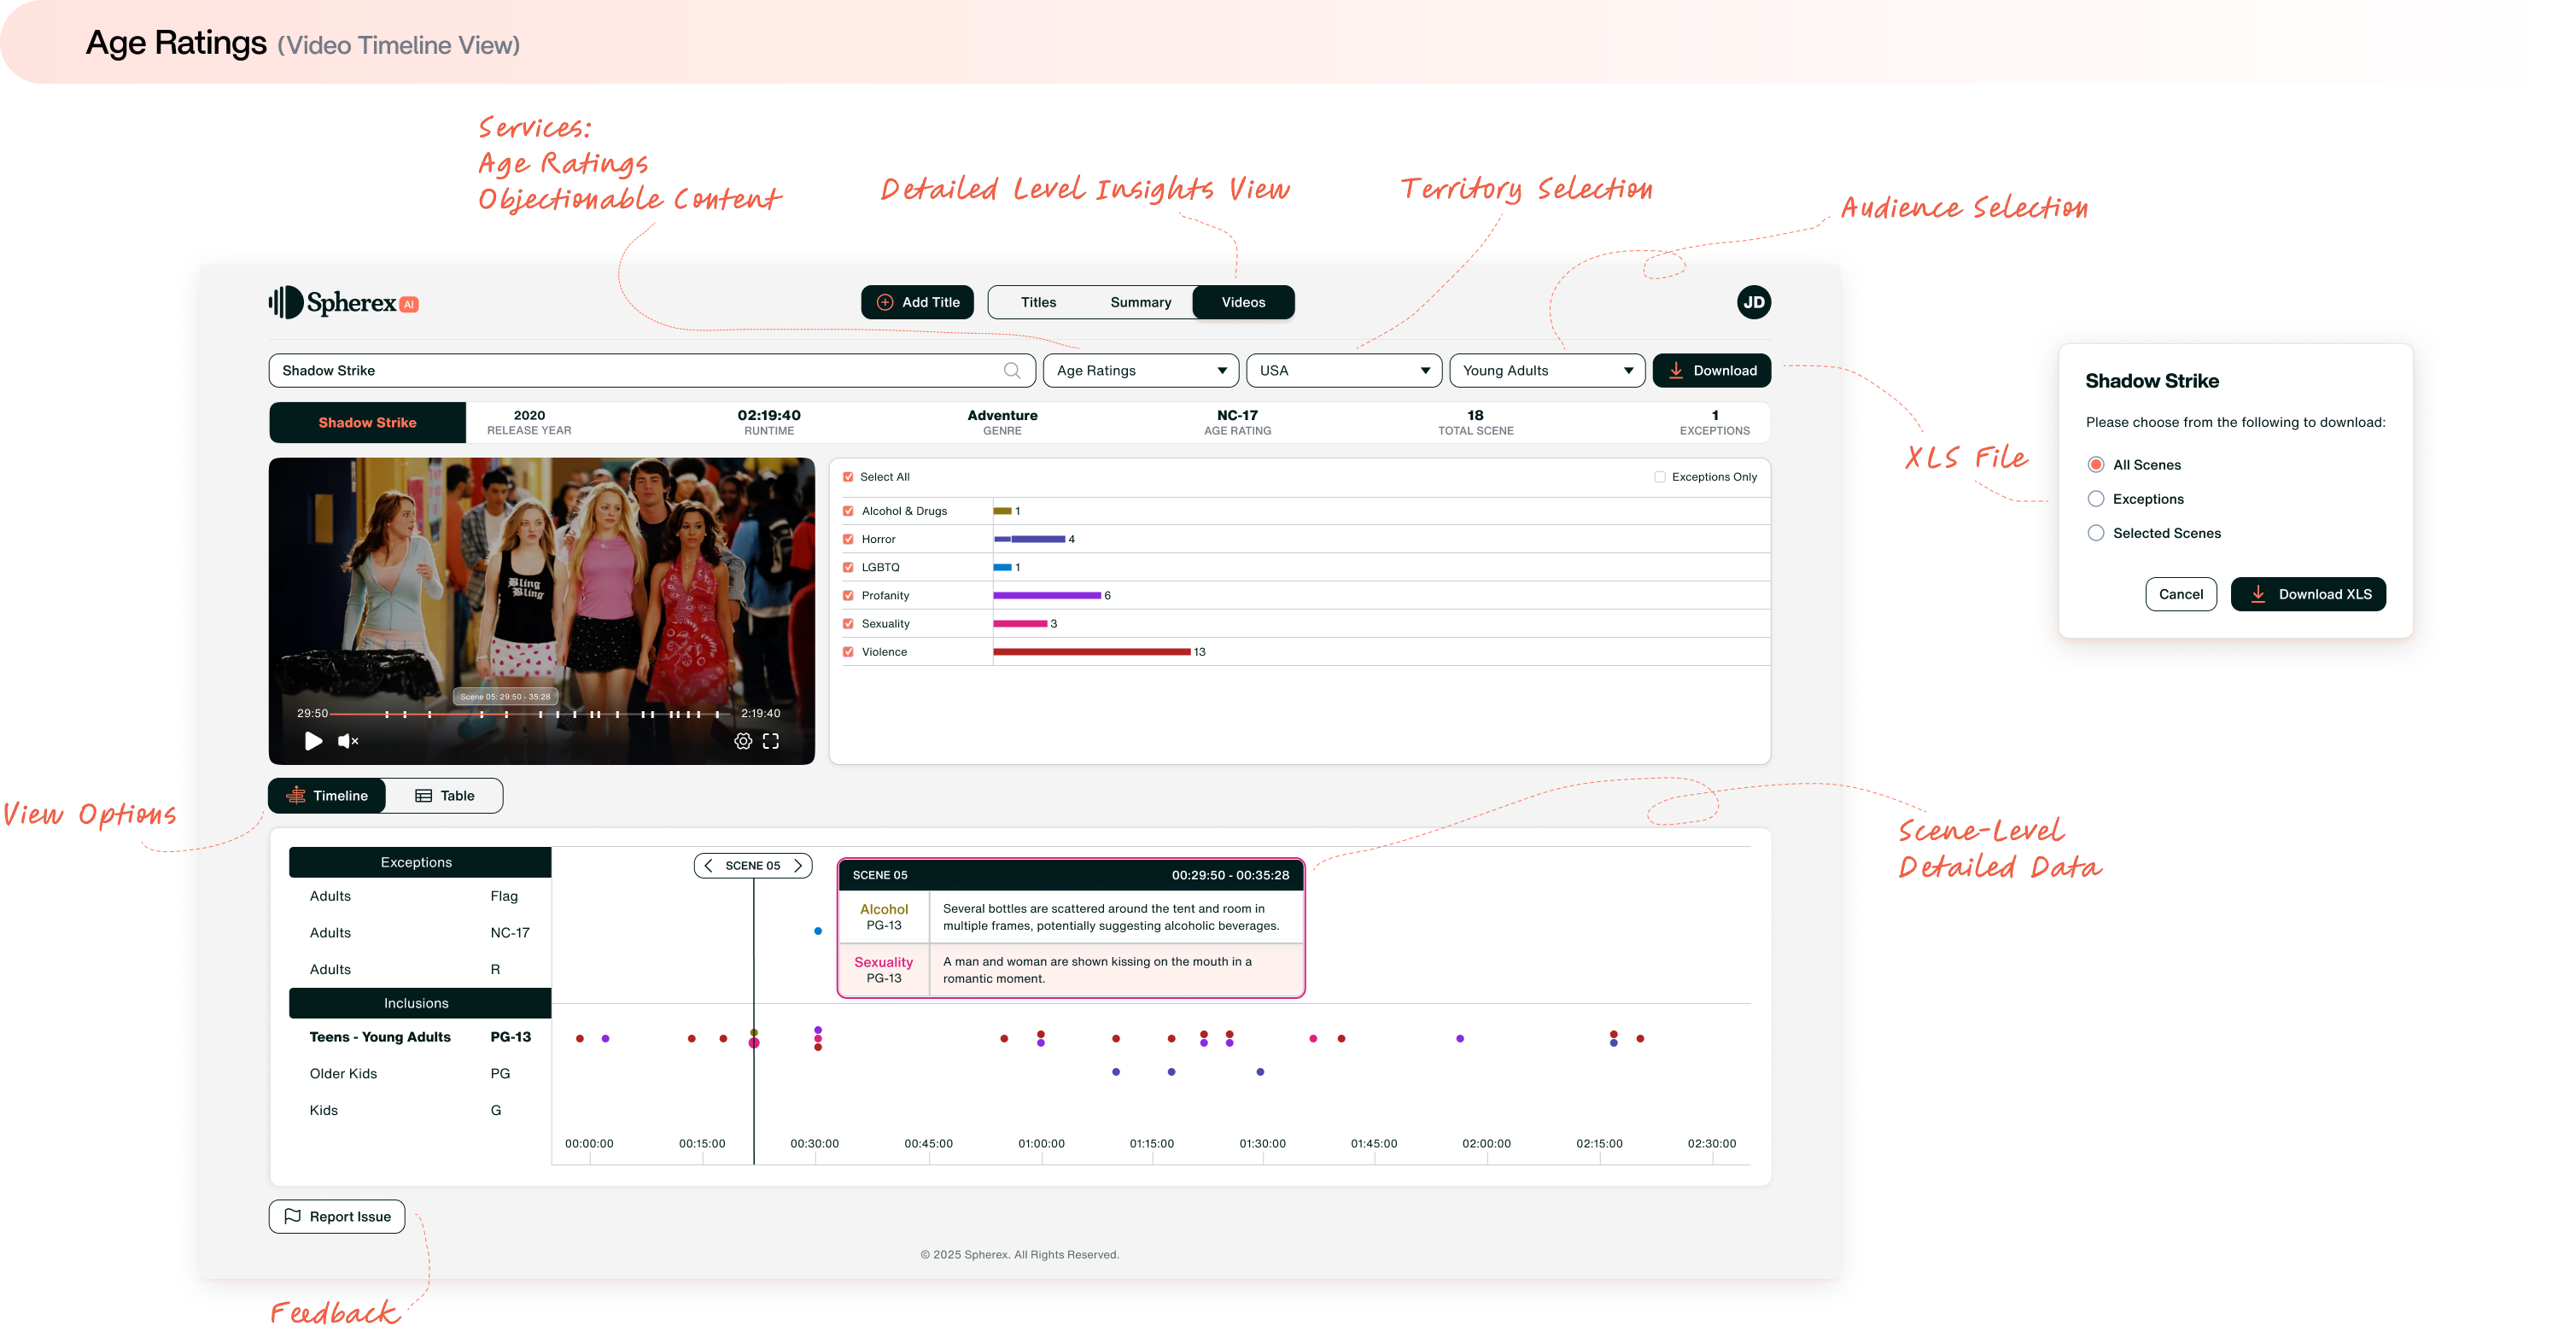2576x1331 pixels.
Task: Play the Shadow Strike video
Action: pyautogui.click(x=313, y=741)
